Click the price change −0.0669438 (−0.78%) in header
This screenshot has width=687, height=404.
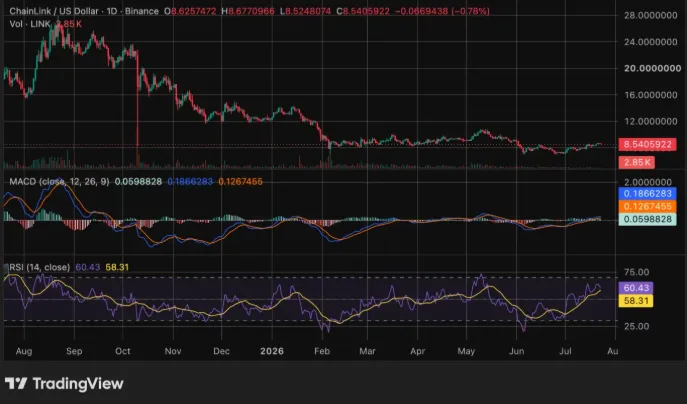pos(443,11)
